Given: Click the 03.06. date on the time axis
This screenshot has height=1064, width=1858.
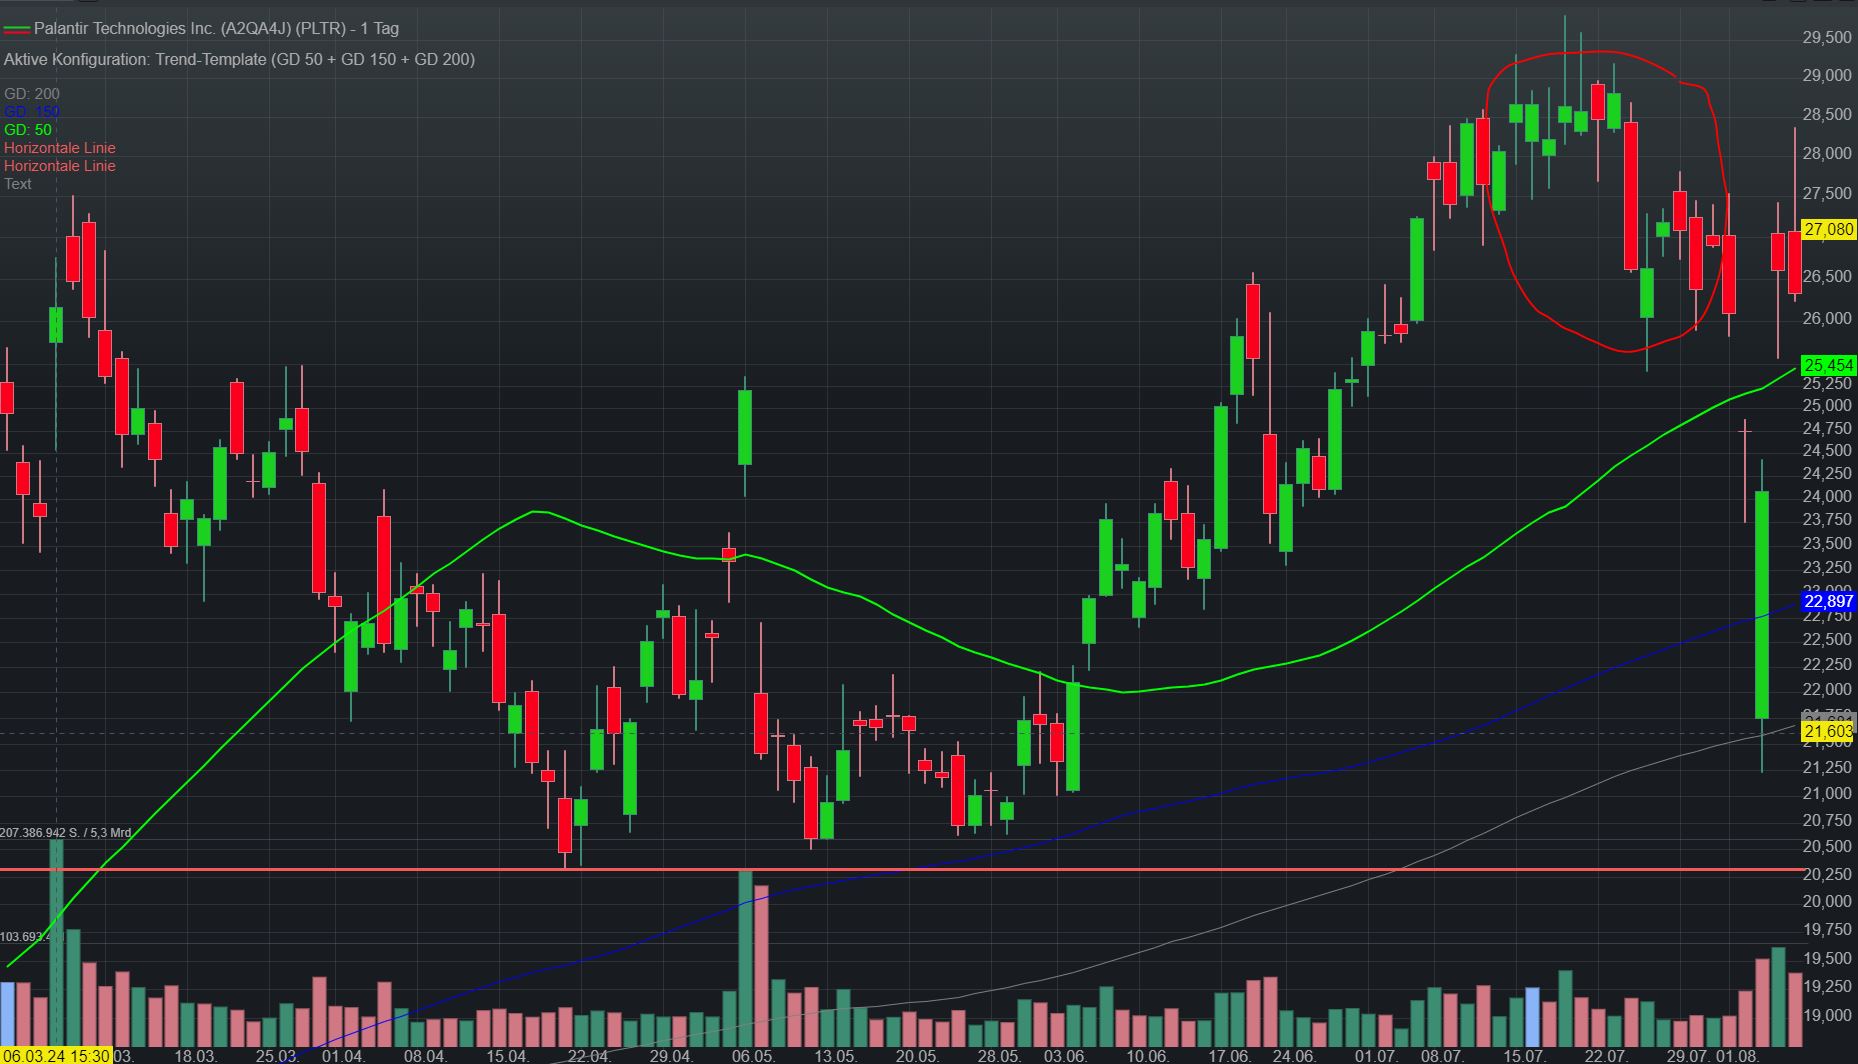Looking at the screenshot, I should [x=1064, y=1056].
